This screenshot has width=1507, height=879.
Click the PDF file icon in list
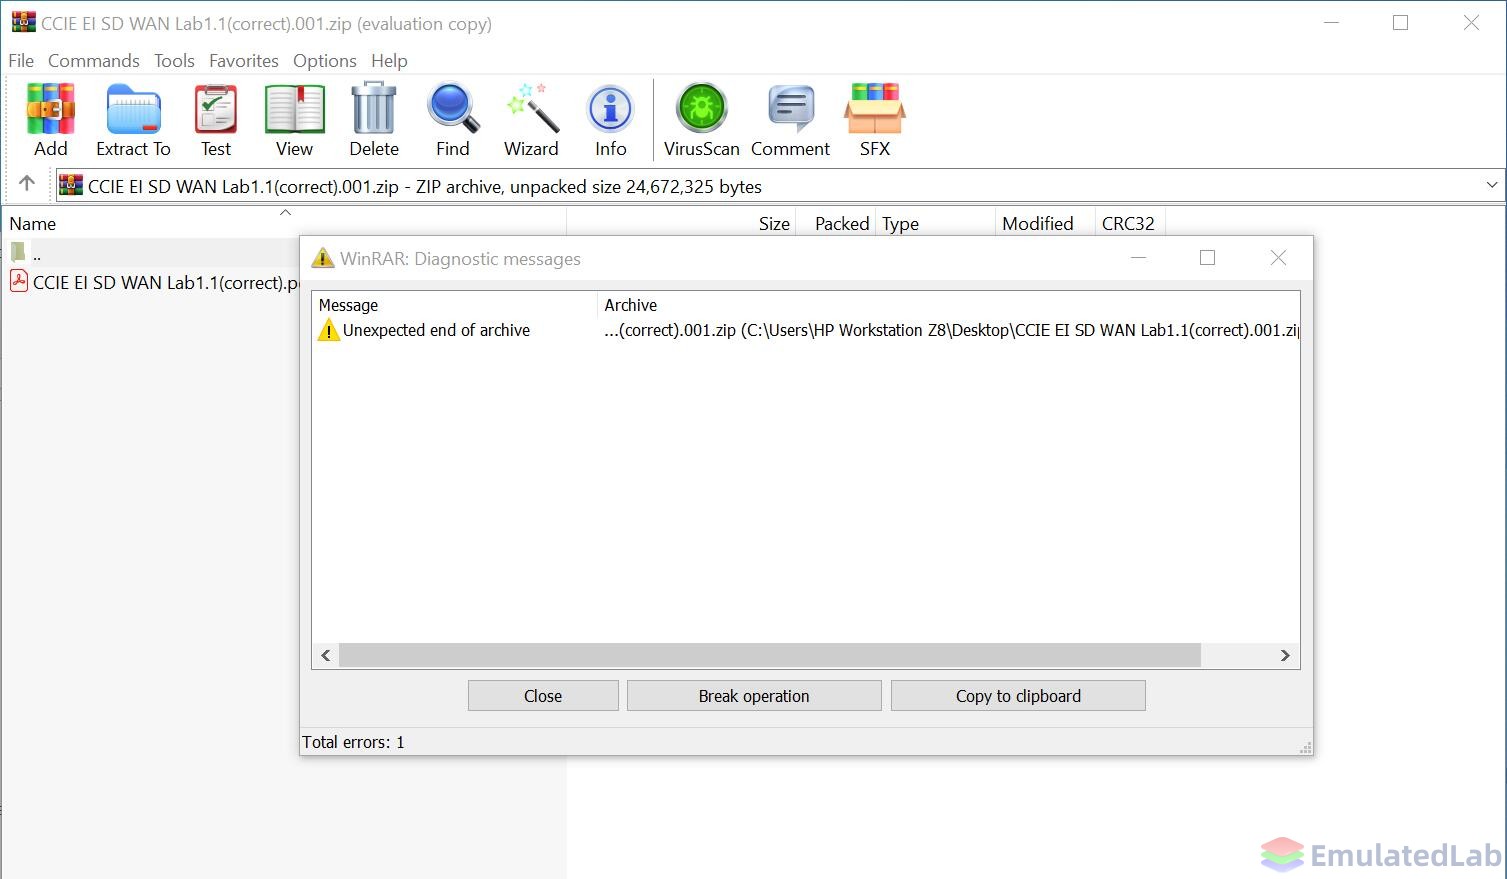[19, 281]
